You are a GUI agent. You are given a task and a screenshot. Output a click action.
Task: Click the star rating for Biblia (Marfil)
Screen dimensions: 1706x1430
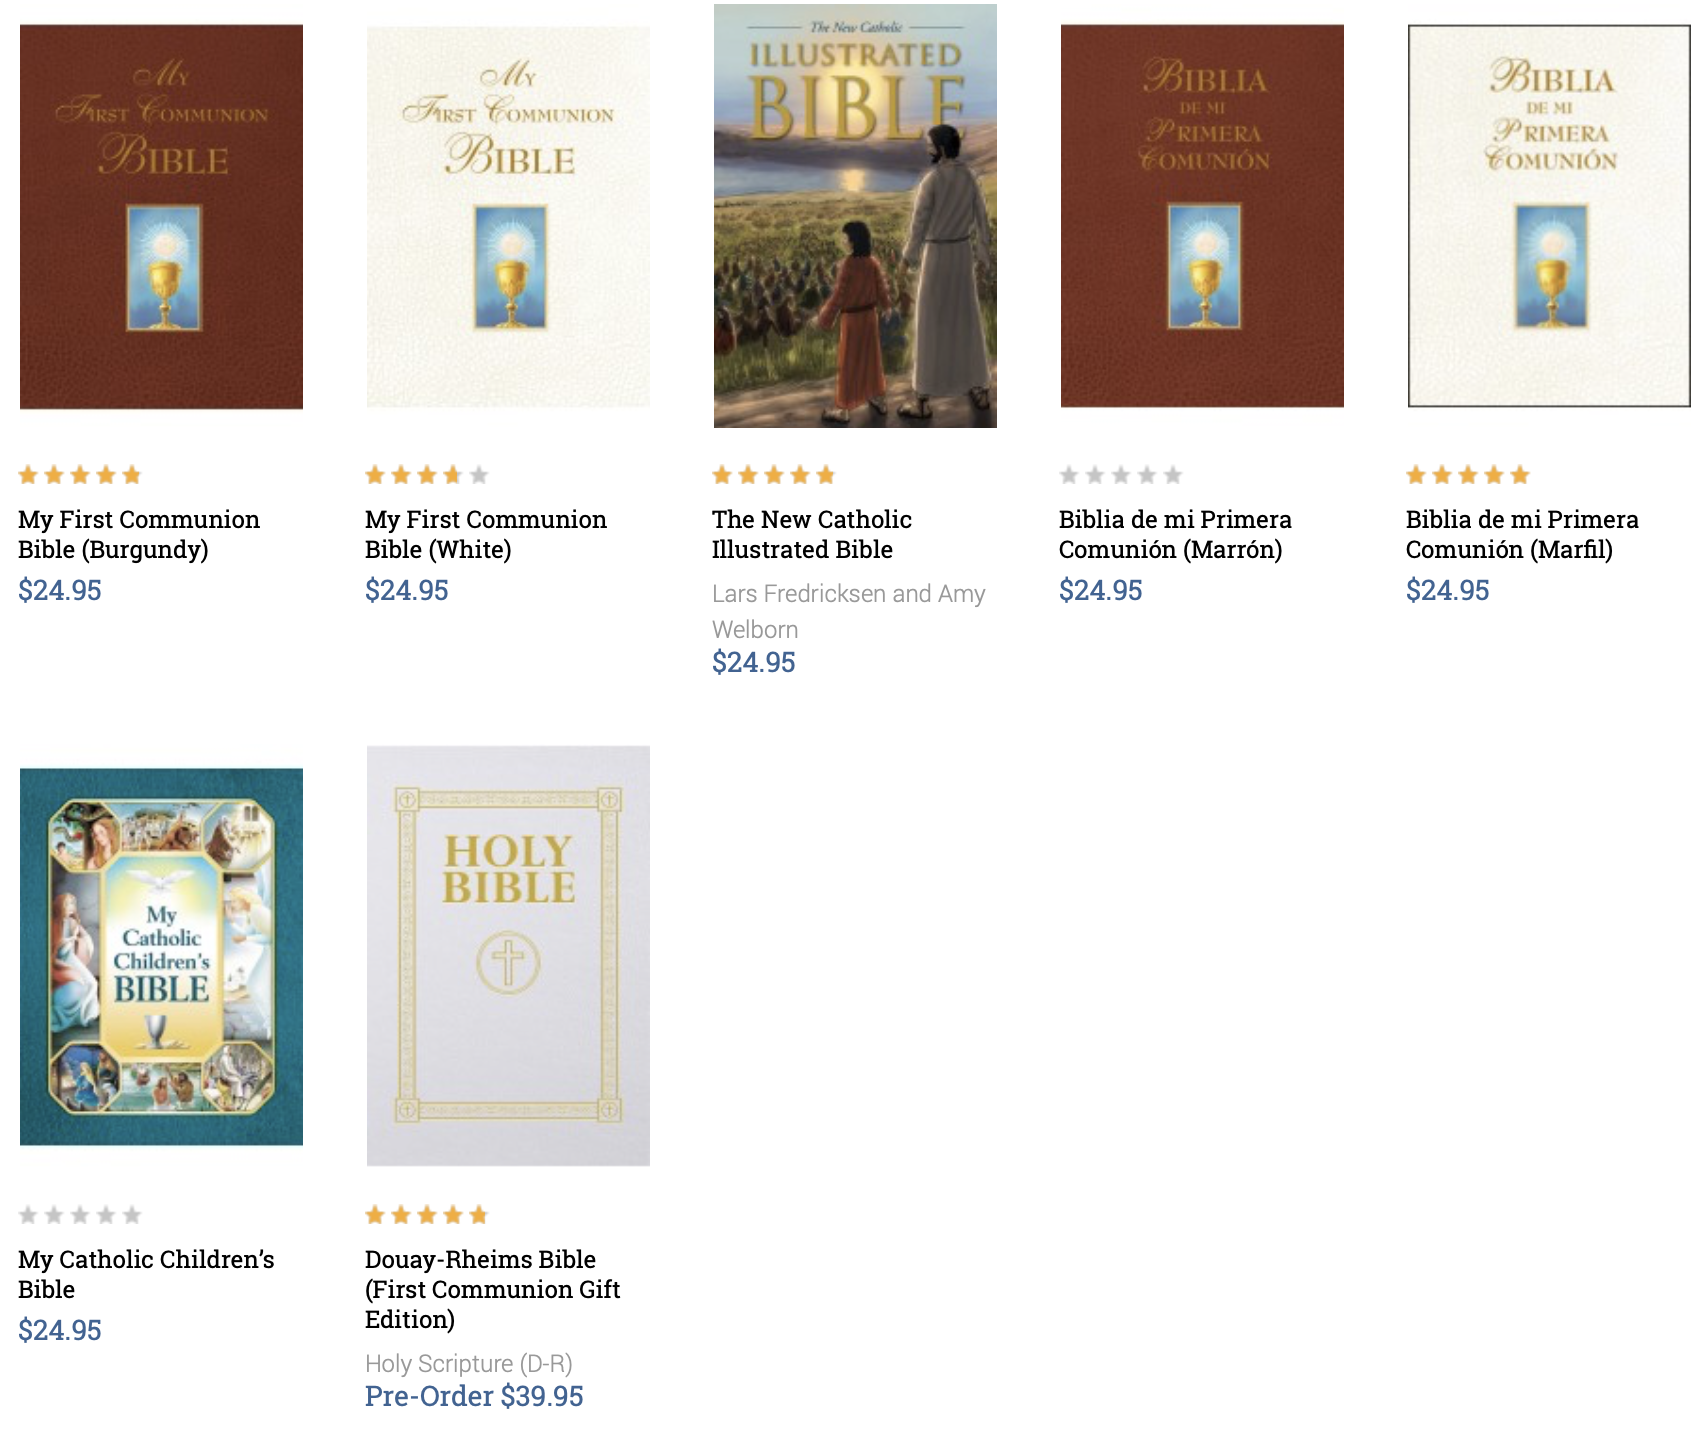[1468, 475]
